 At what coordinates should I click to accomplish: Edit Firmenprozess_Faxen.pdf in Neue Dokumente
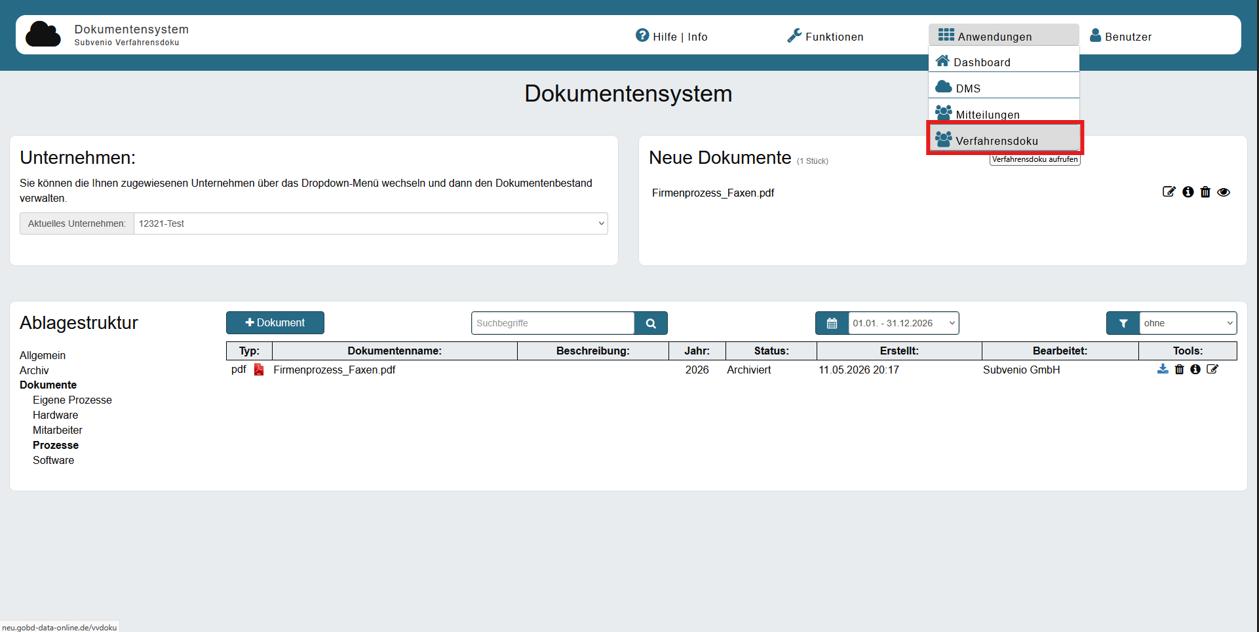tap(1169, 192)
